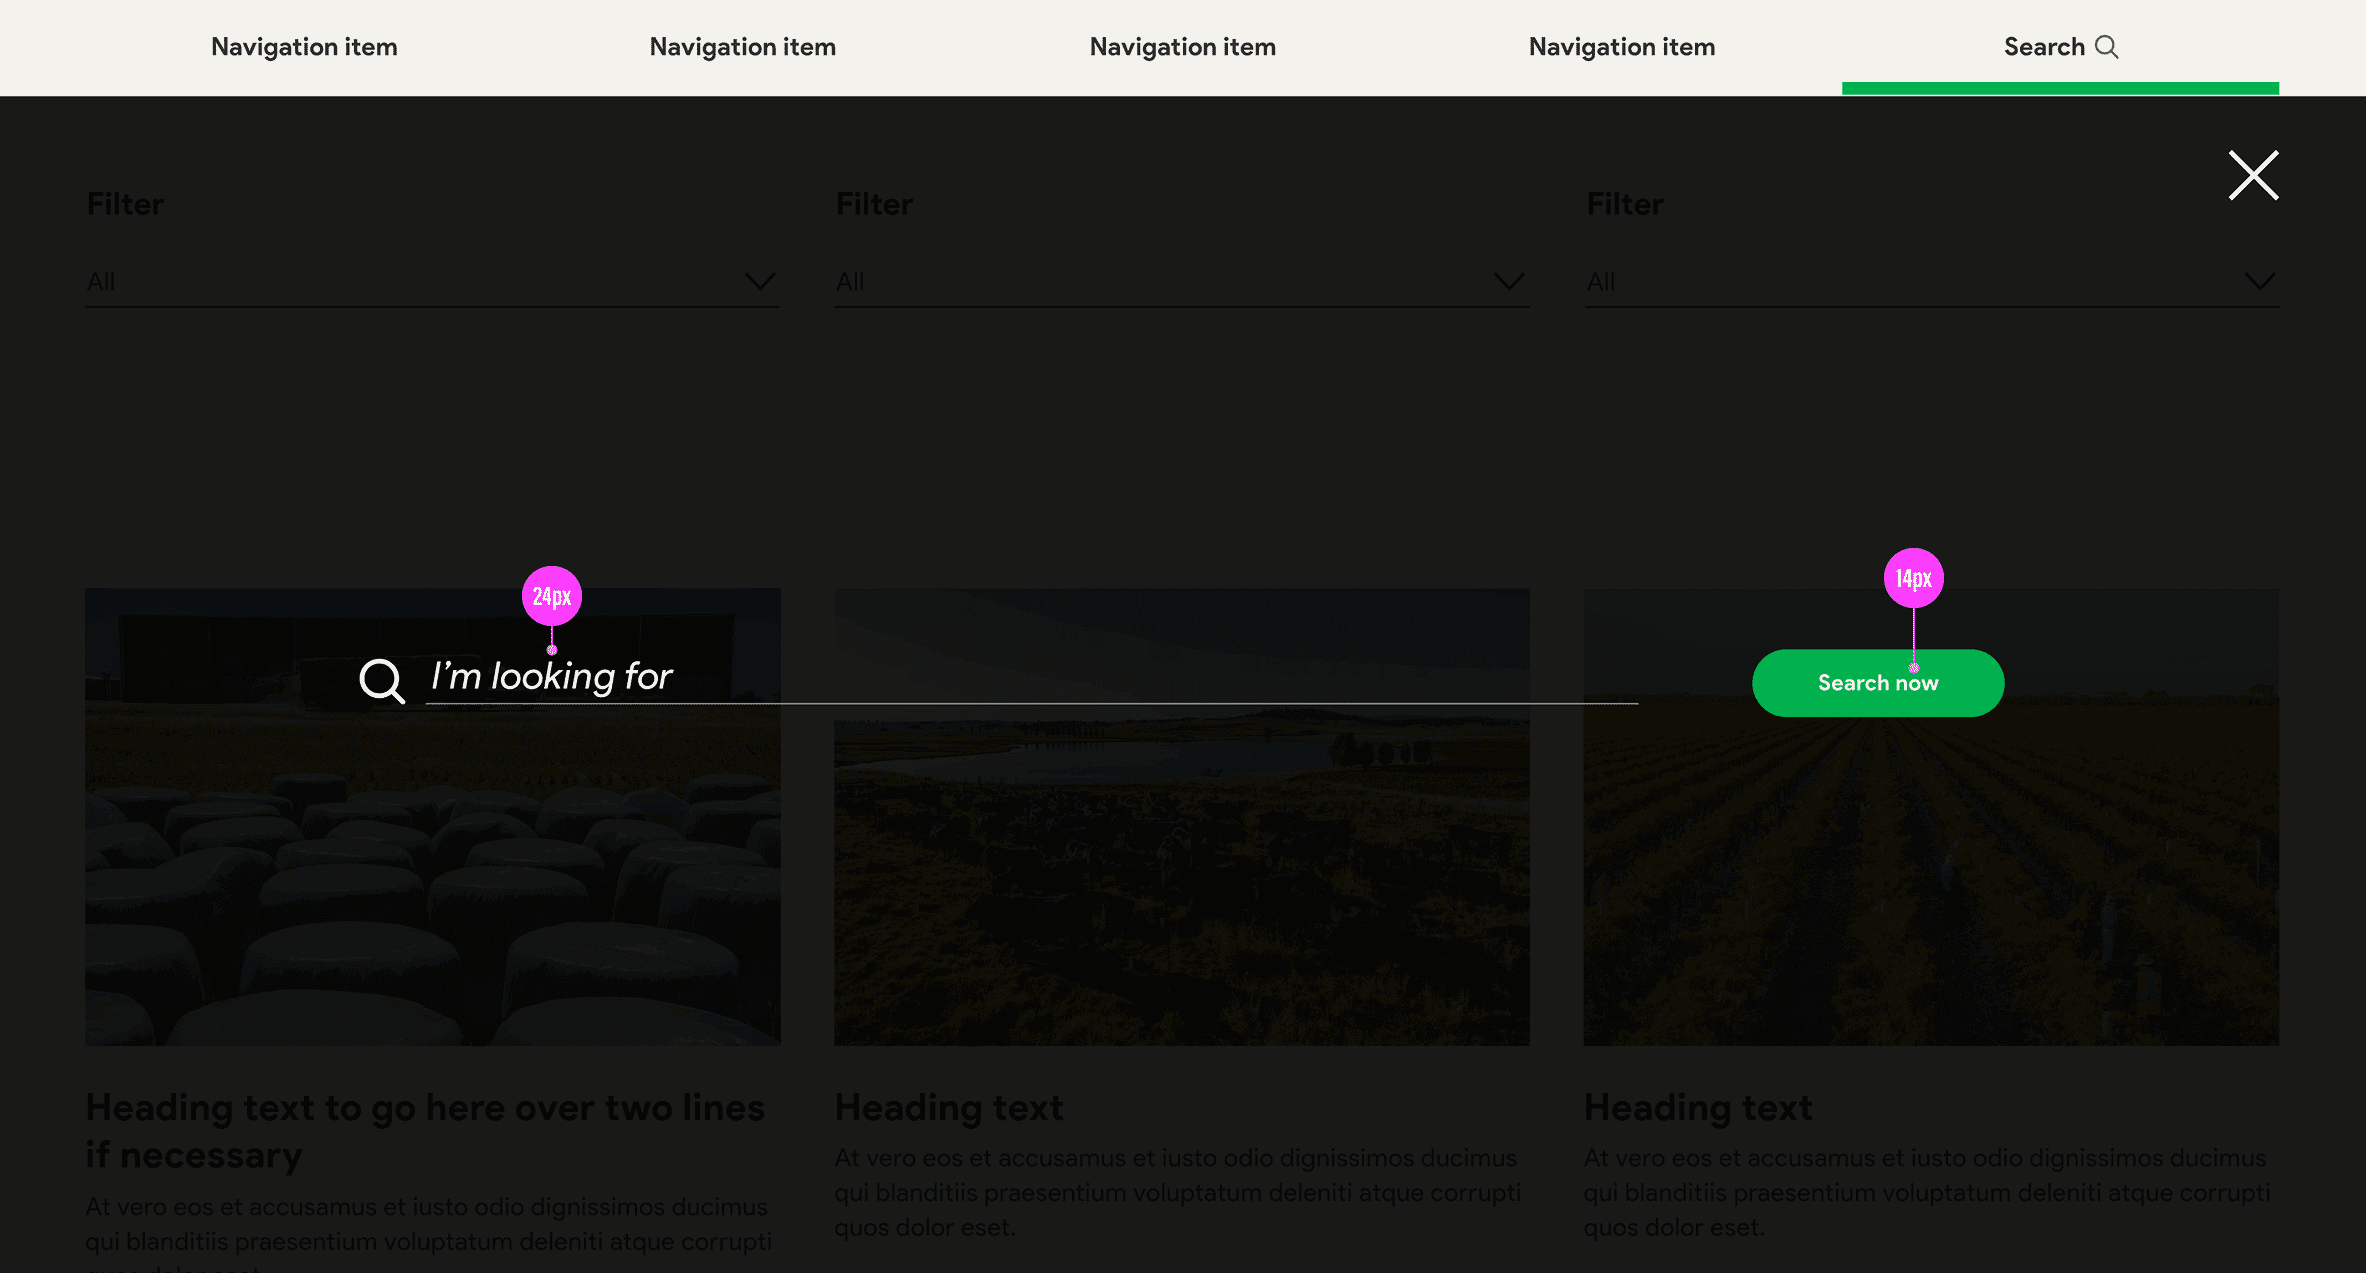This screenshot has width=2366, height=1274.
Task: Expand the first Filter dropdown chevron
Action: point(759,281)
